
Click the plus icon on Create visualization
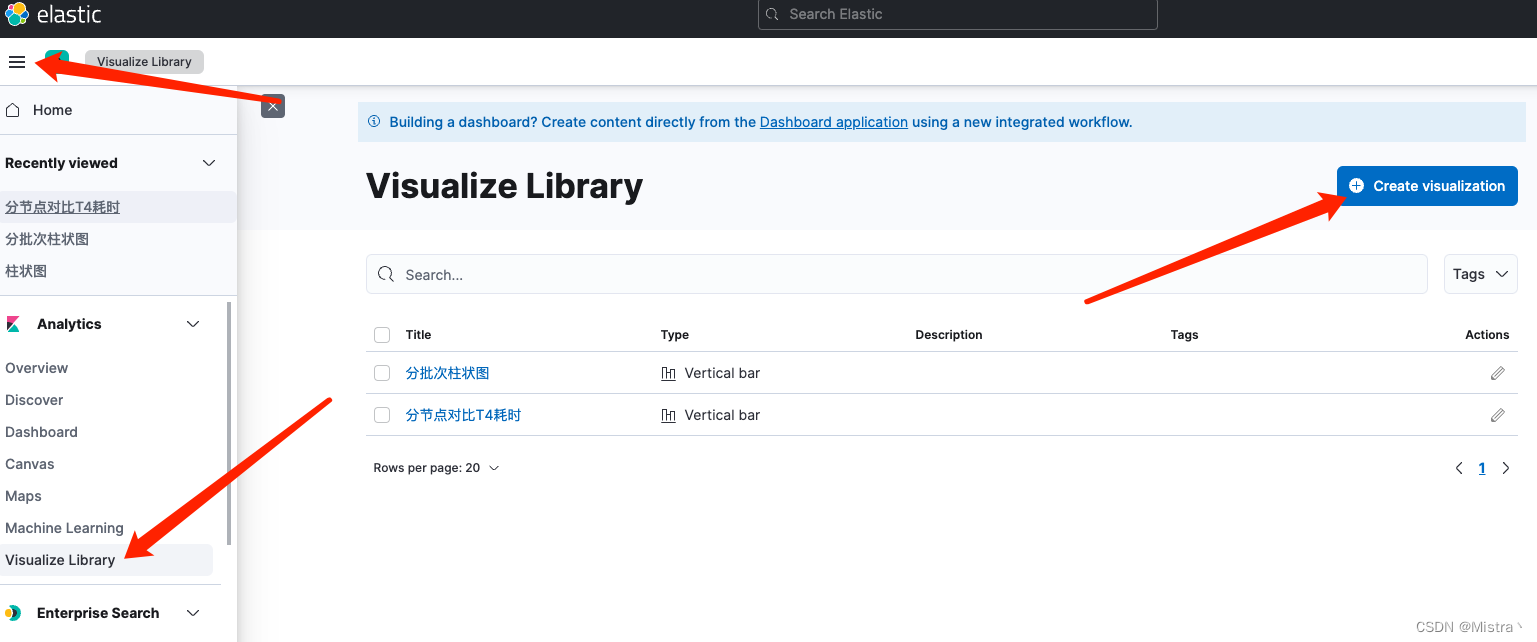[x=1356, y=186]
